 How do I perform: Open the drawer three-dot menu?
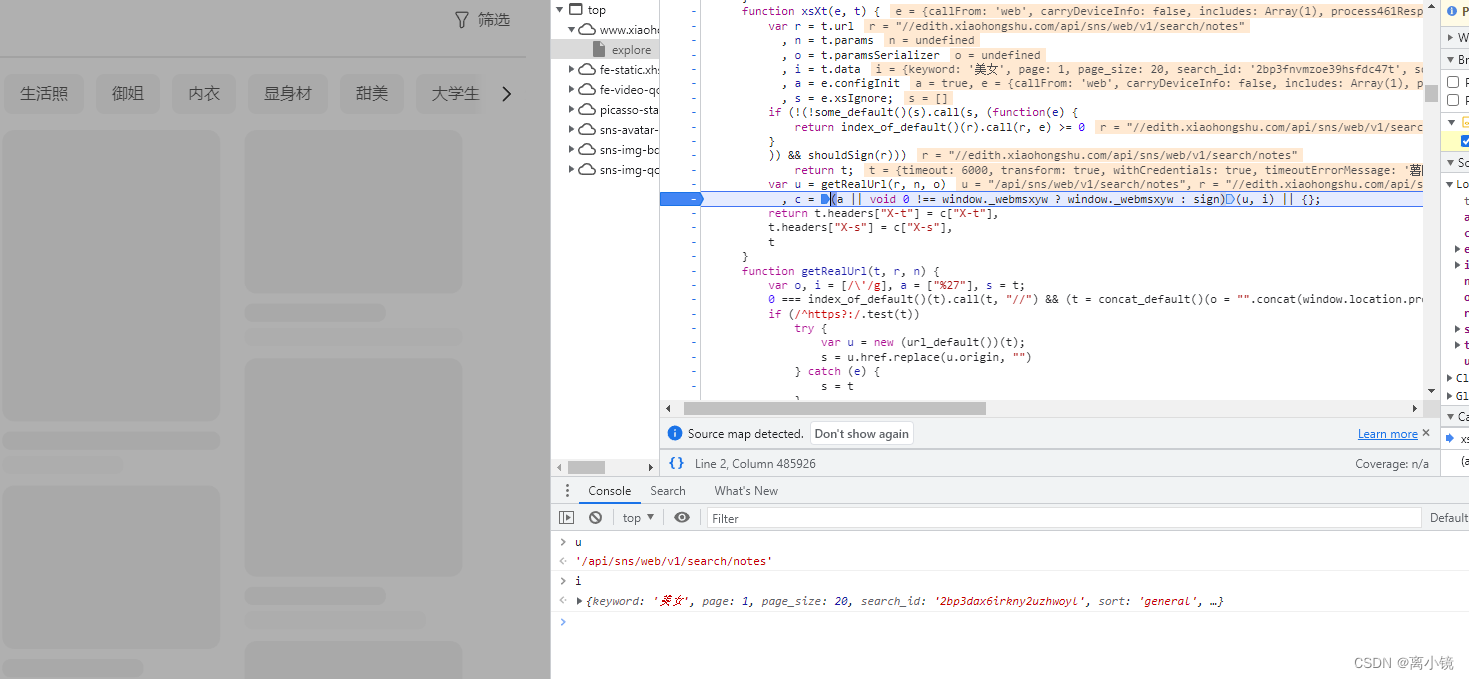(567, 491)
